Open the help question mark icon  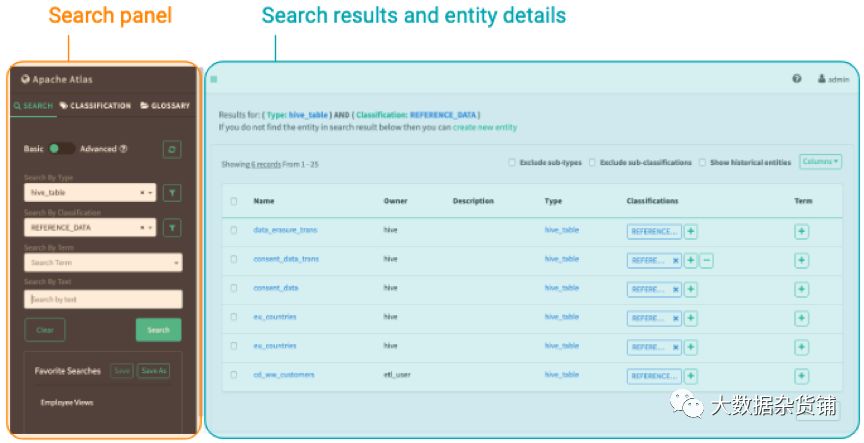point(797,79)
